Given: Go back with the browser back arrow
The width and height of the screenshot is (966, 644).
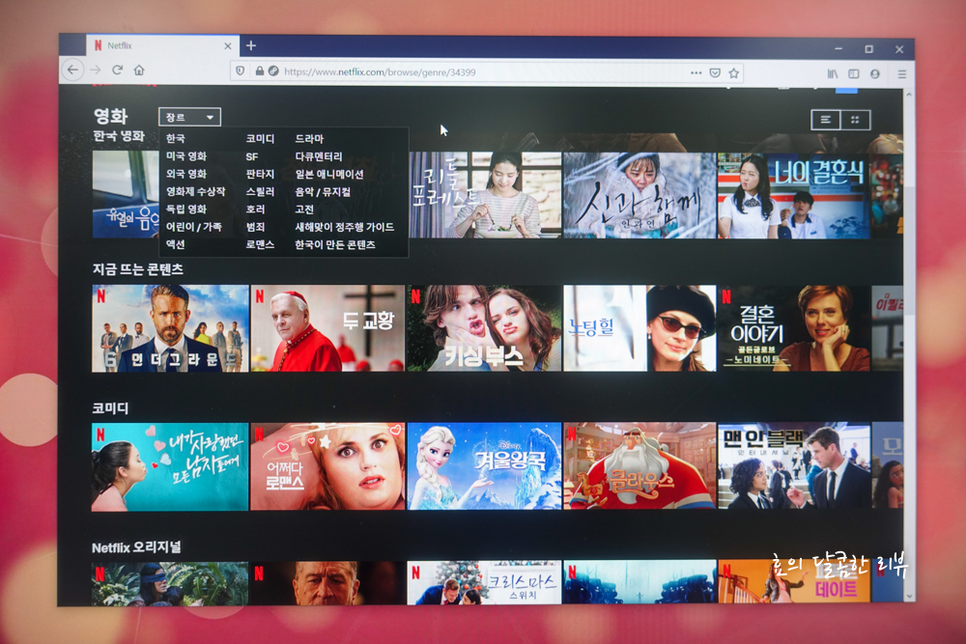Looking at the screenshot, I should pyautogui.click(x=73, y=70).
